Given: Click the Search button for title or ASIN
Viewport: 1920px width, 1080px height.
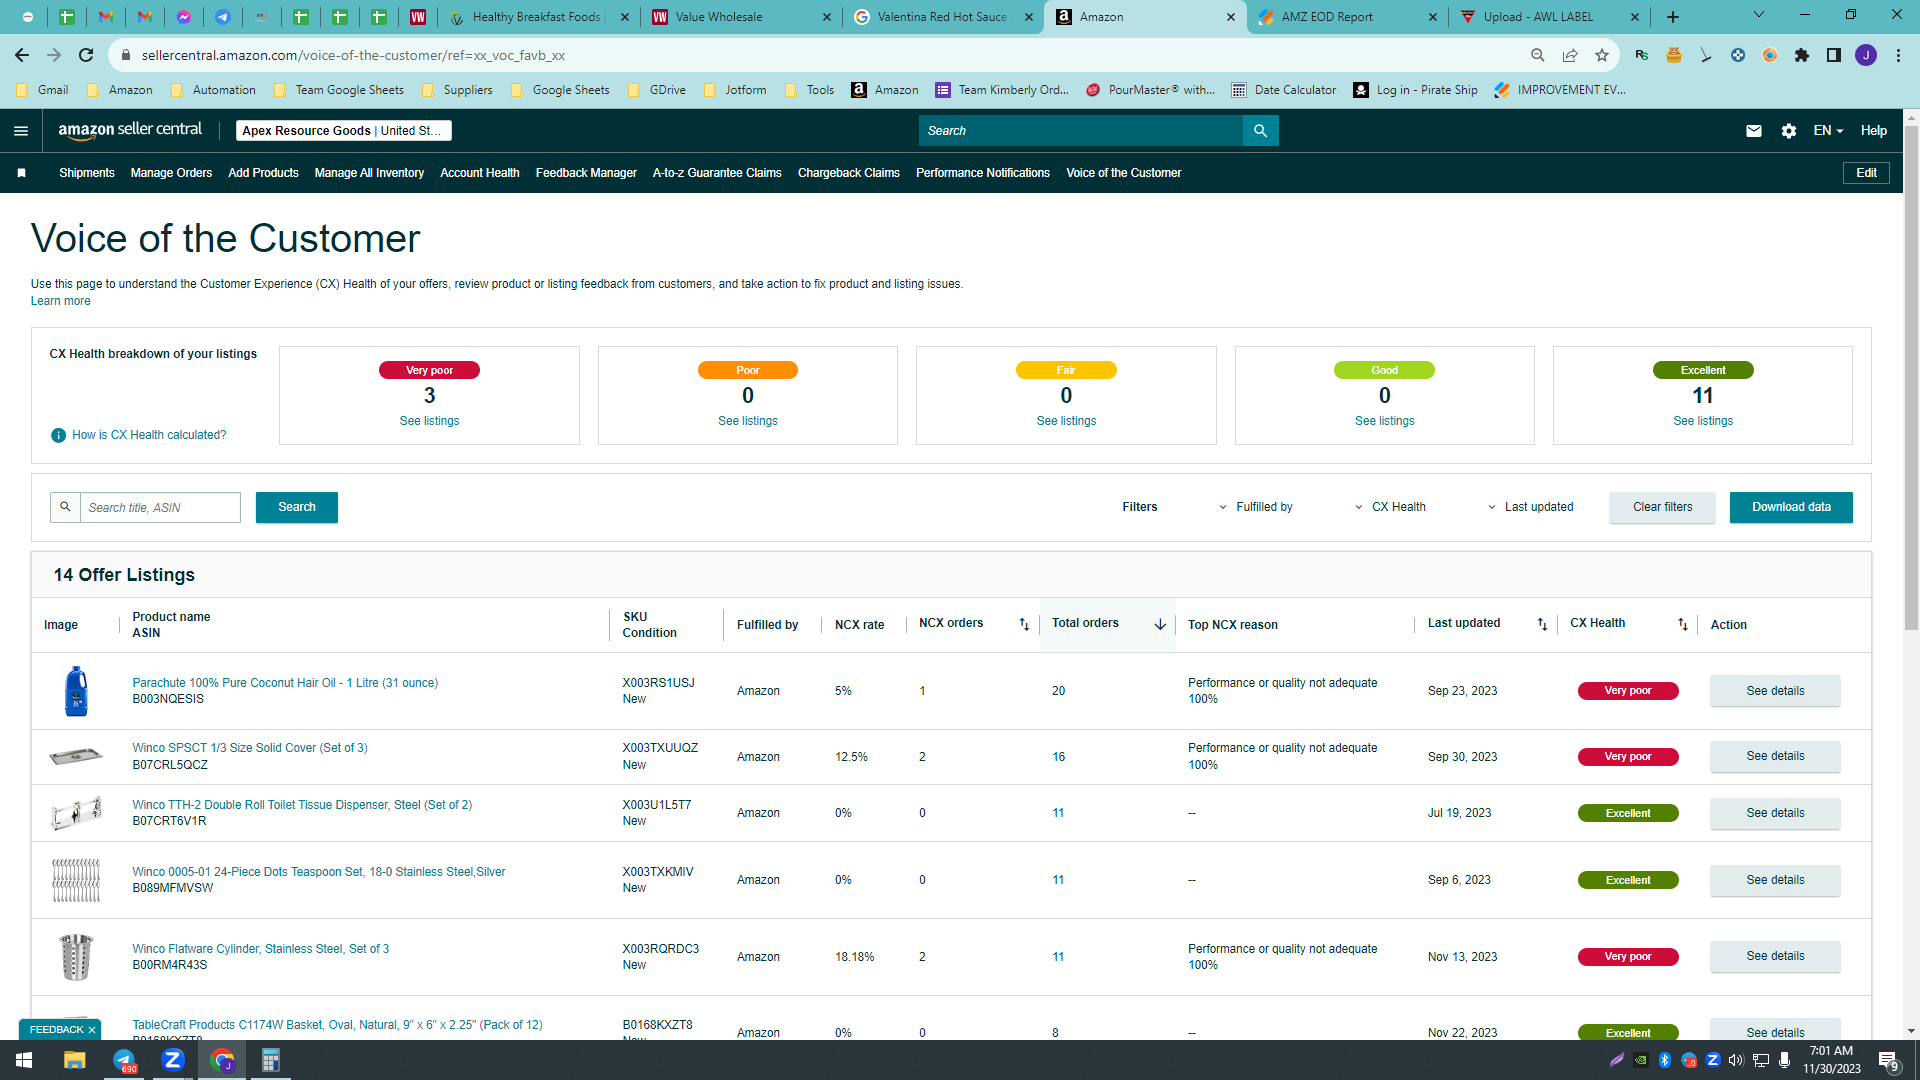Looking at the screenshot, I should (297, 507).
